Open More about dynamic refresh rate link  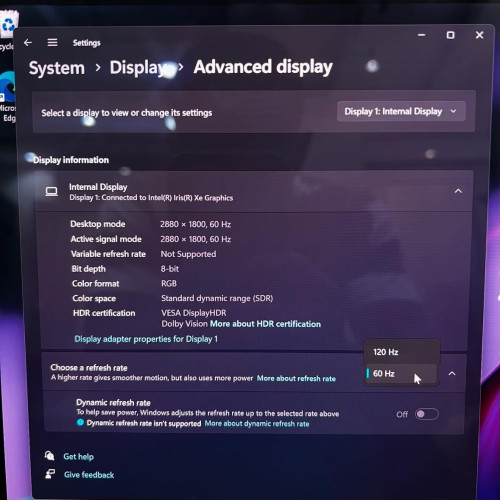(257, 424)
